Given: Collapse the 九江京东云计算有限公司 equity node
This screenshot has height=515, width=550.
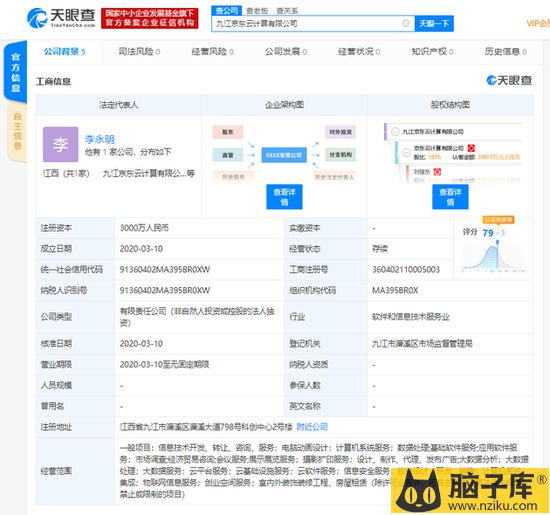Looking at the screenshot, I should coord(395,132).
